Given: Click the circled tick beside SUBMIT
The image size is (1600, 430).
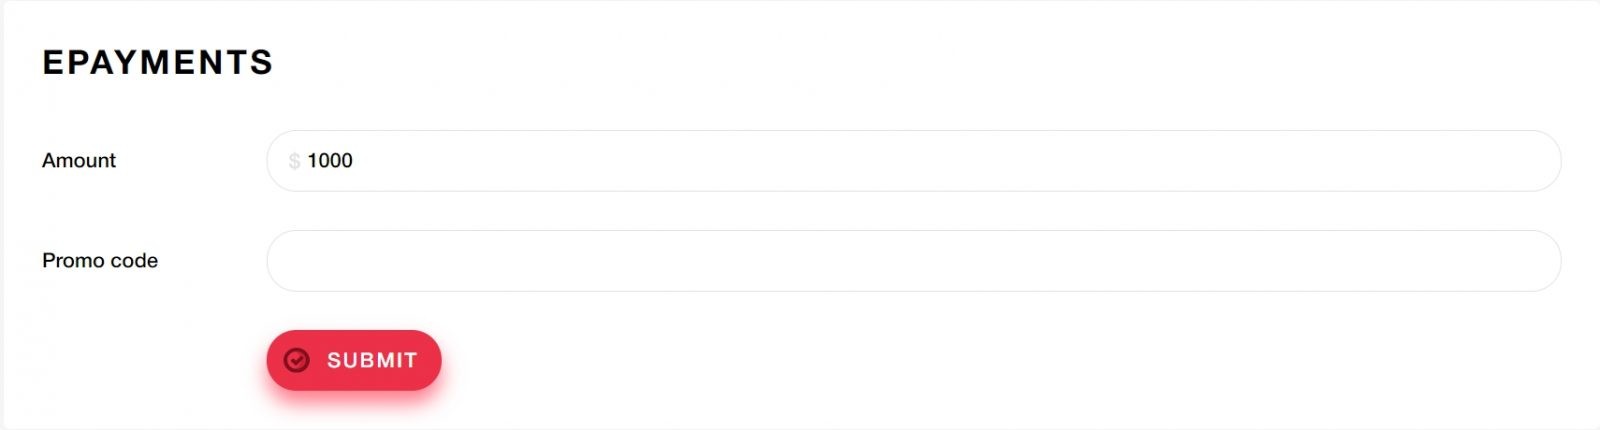Looking at the screenshot, I should (x=296, y=360).
